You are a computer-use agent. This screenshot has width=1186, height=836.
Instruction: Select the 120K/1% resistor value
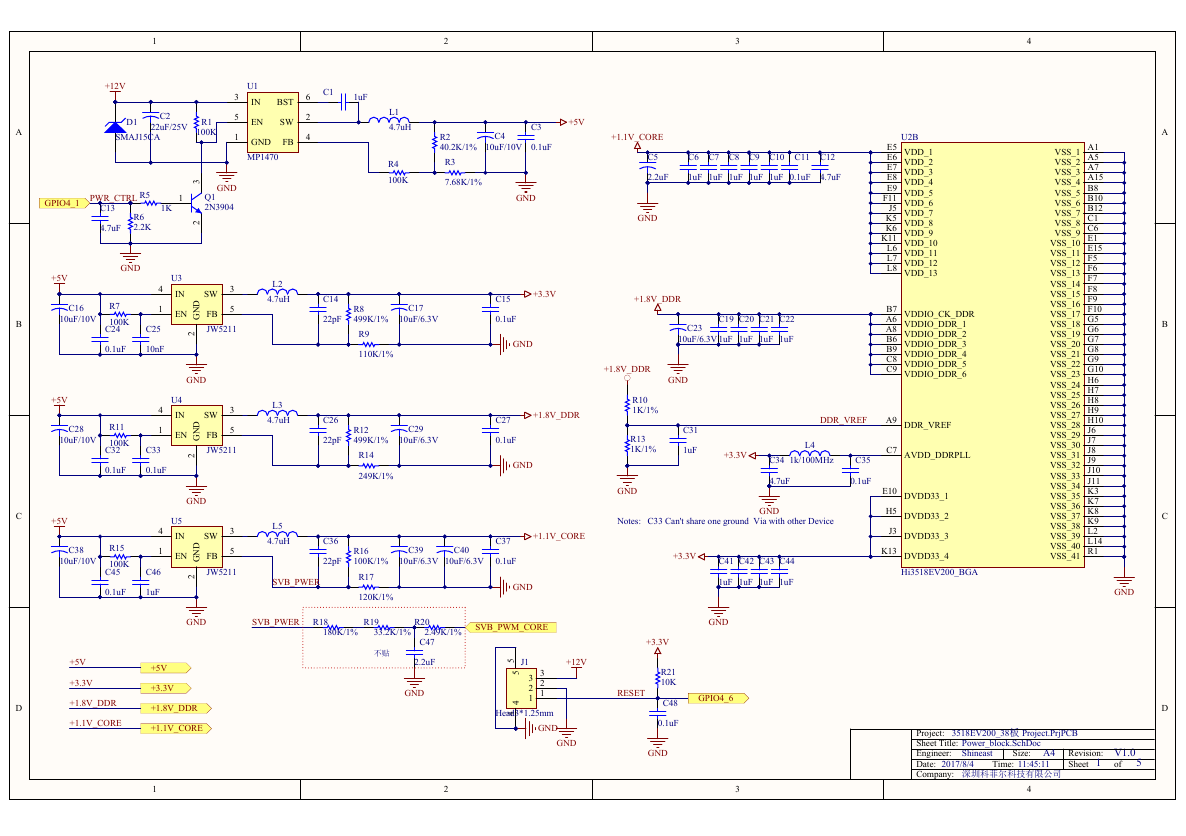pyautogui.click(x=375, y=597)
